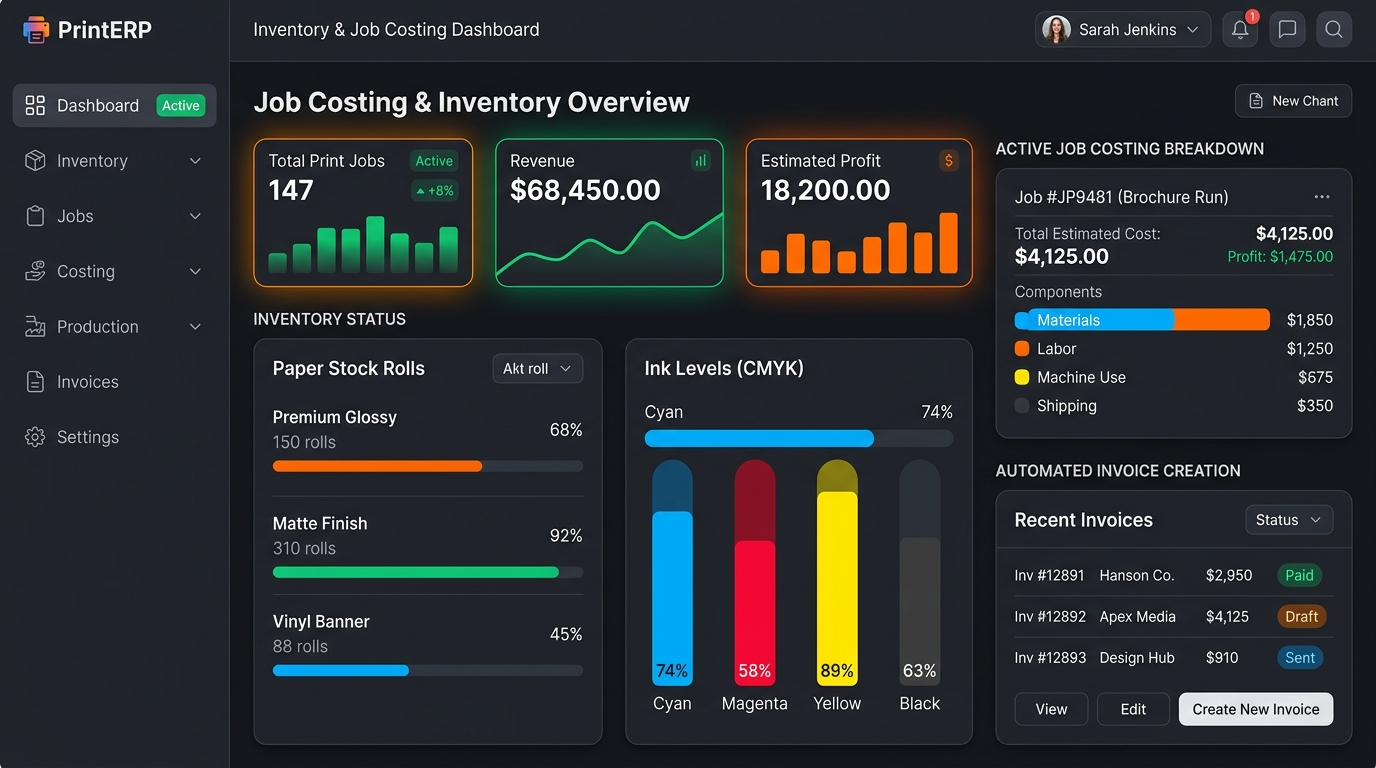The image size is (1376, 768).
Task: Click the search magnifier icon
Action: coord(1334,30)
